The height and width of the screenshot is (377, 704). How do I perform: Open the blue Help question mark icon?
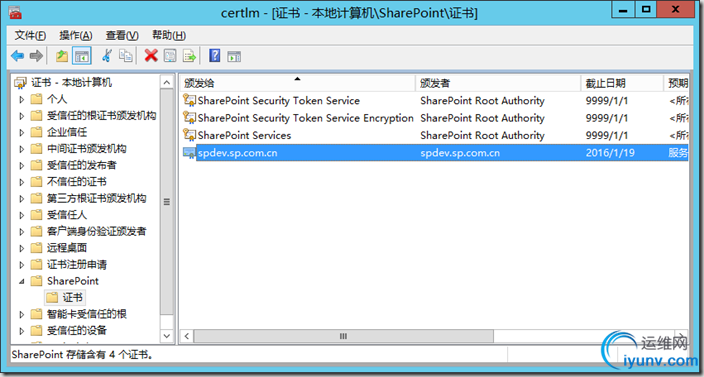point(215,56)
